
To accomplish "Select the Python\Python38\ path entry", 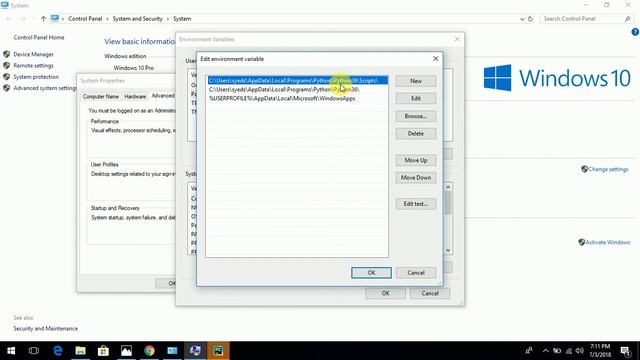I will (x=298, y=89).
